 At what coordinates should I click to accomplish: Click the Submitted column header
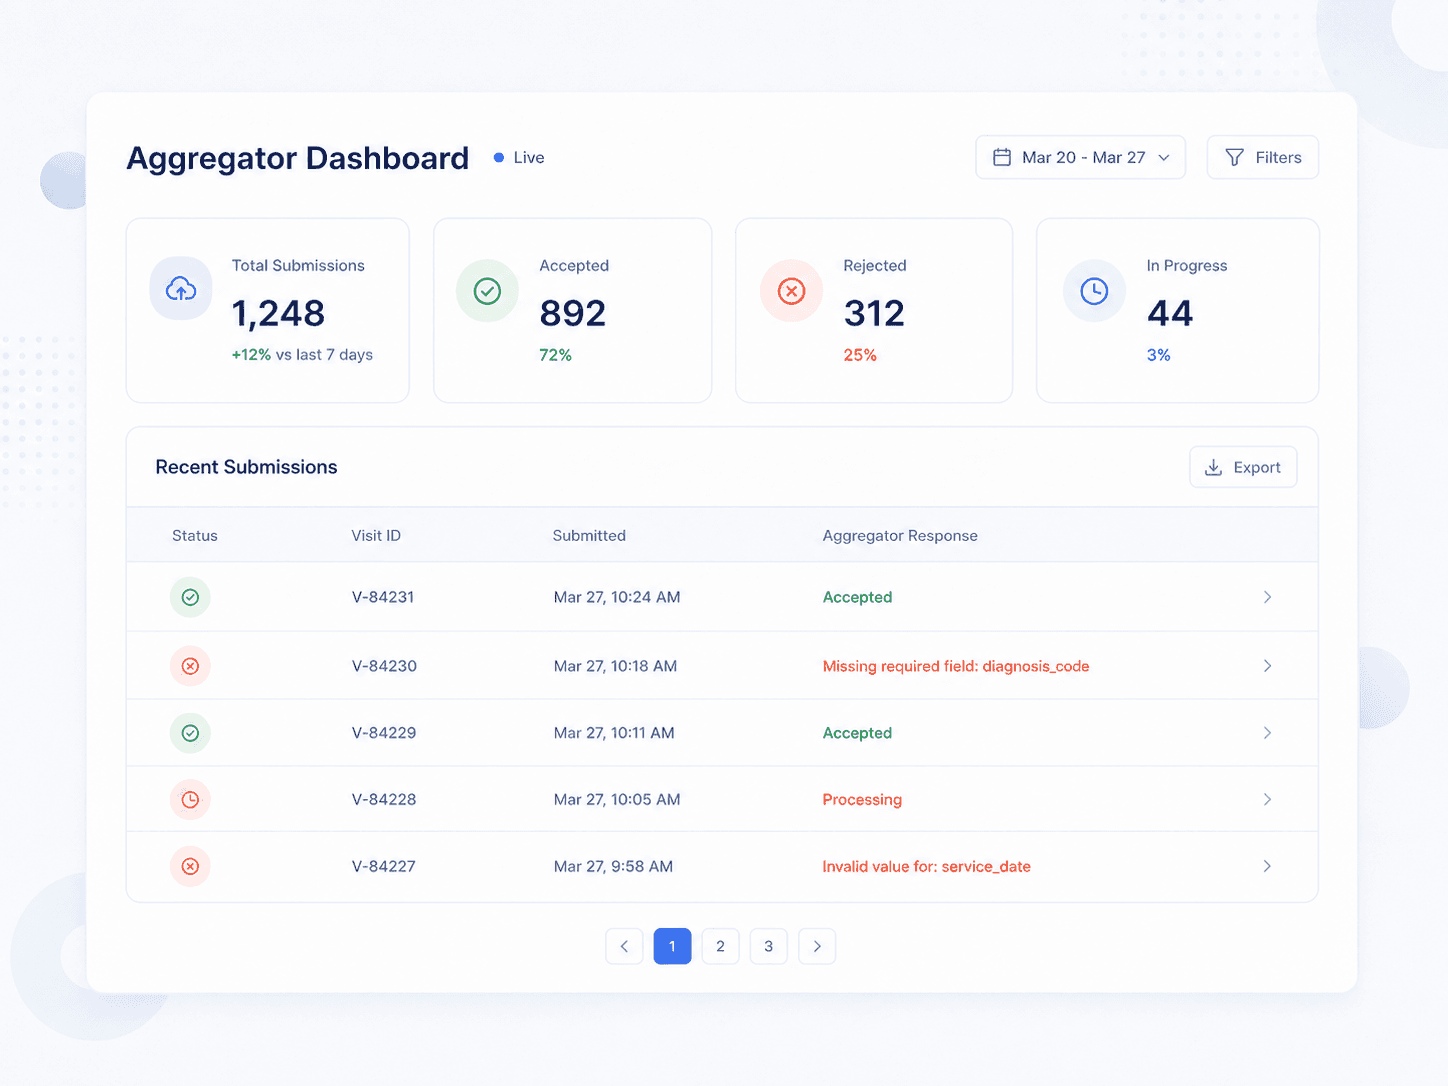[589, 536]
